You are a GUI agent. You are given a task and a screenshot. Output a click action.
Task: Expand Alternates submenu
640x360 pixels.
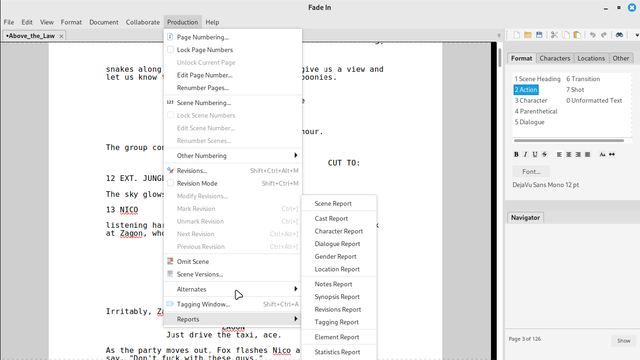click(233, 289)
